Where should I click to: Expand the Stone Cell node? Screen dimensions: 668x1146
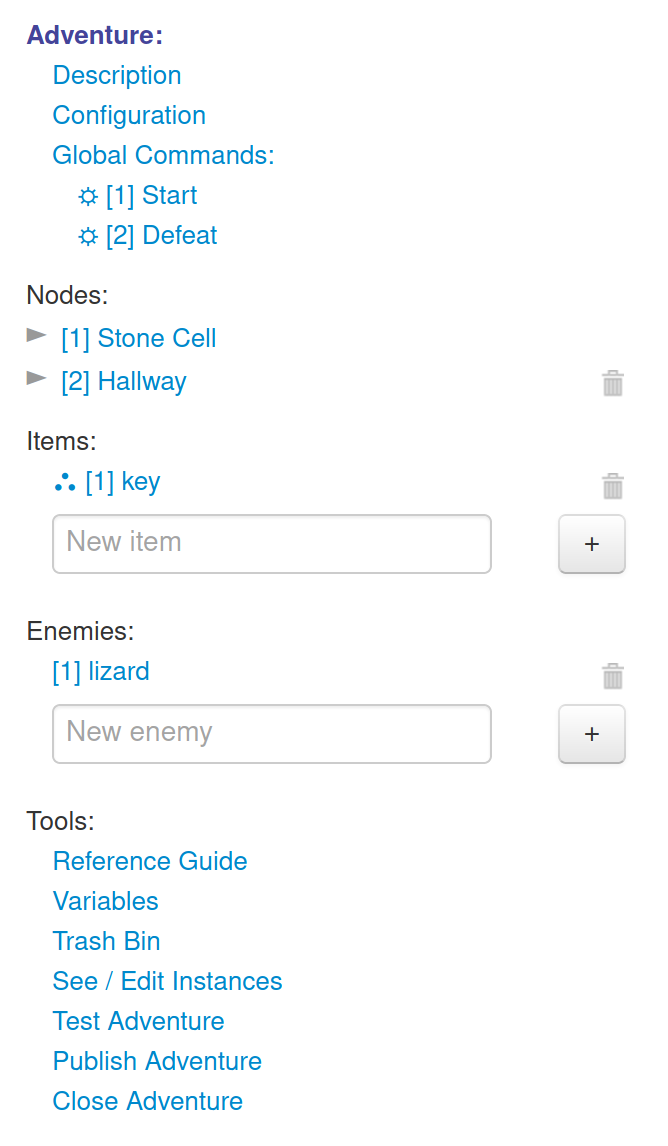coord(36,335)
